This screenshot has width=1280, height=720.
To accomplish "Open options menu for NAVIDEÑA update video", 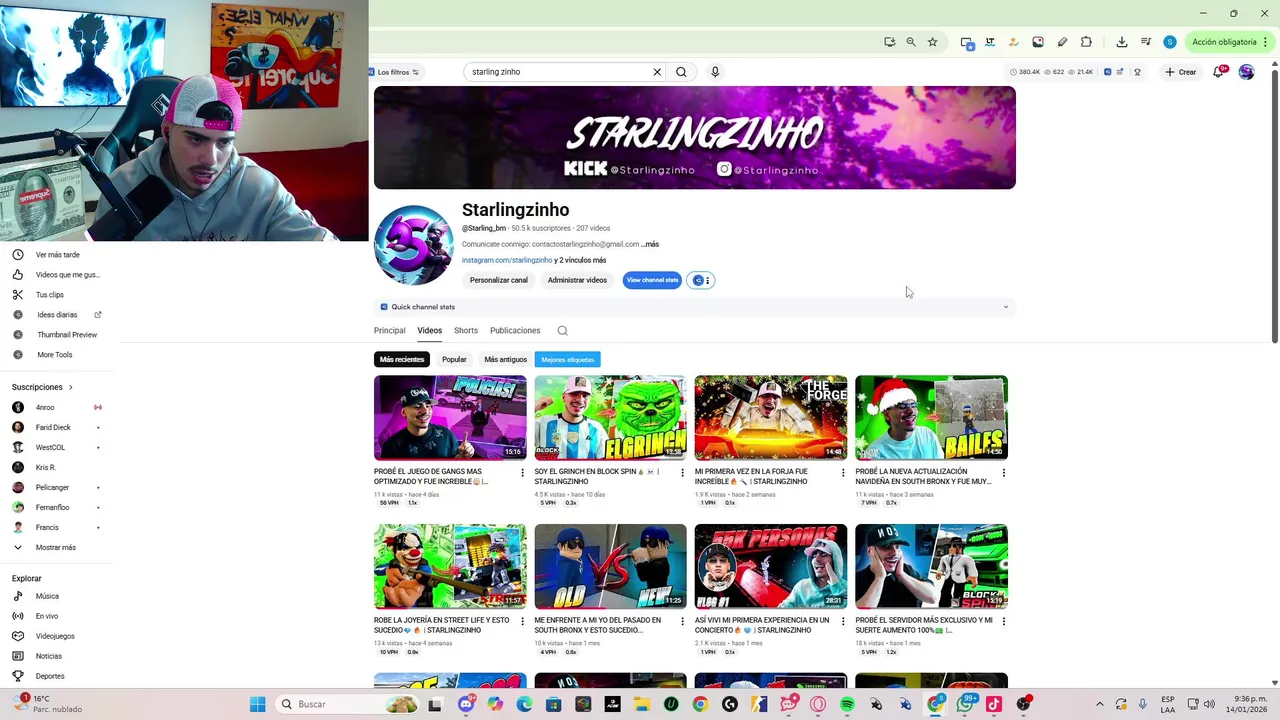I will 1003,472.
